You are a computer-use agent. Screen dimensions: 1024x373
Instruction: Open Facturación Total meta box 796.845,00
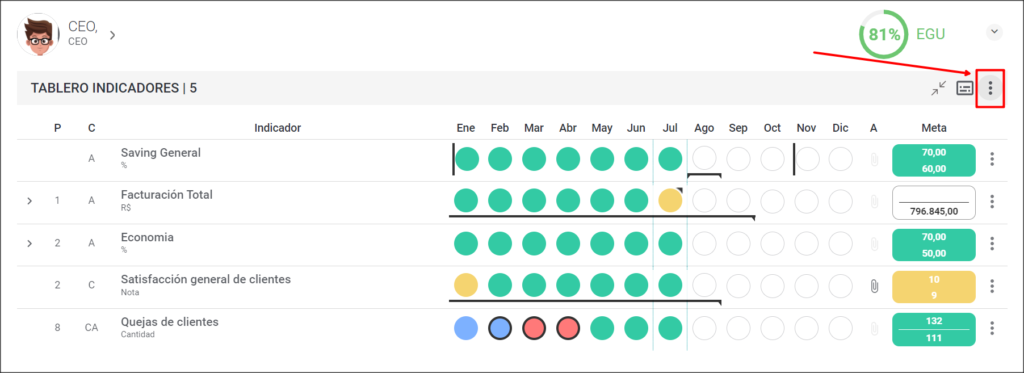[933, 203]
